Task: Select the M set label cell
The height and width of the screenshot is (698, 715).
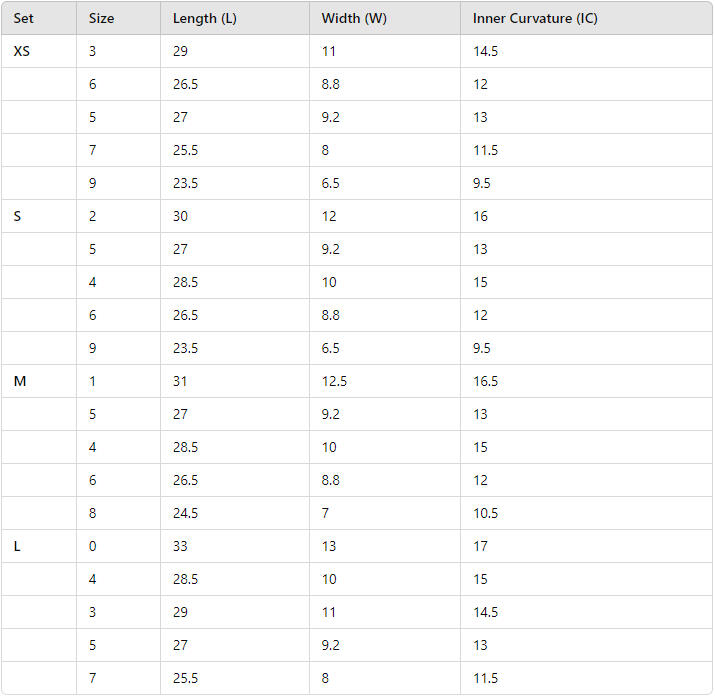Action: point(19,381)
